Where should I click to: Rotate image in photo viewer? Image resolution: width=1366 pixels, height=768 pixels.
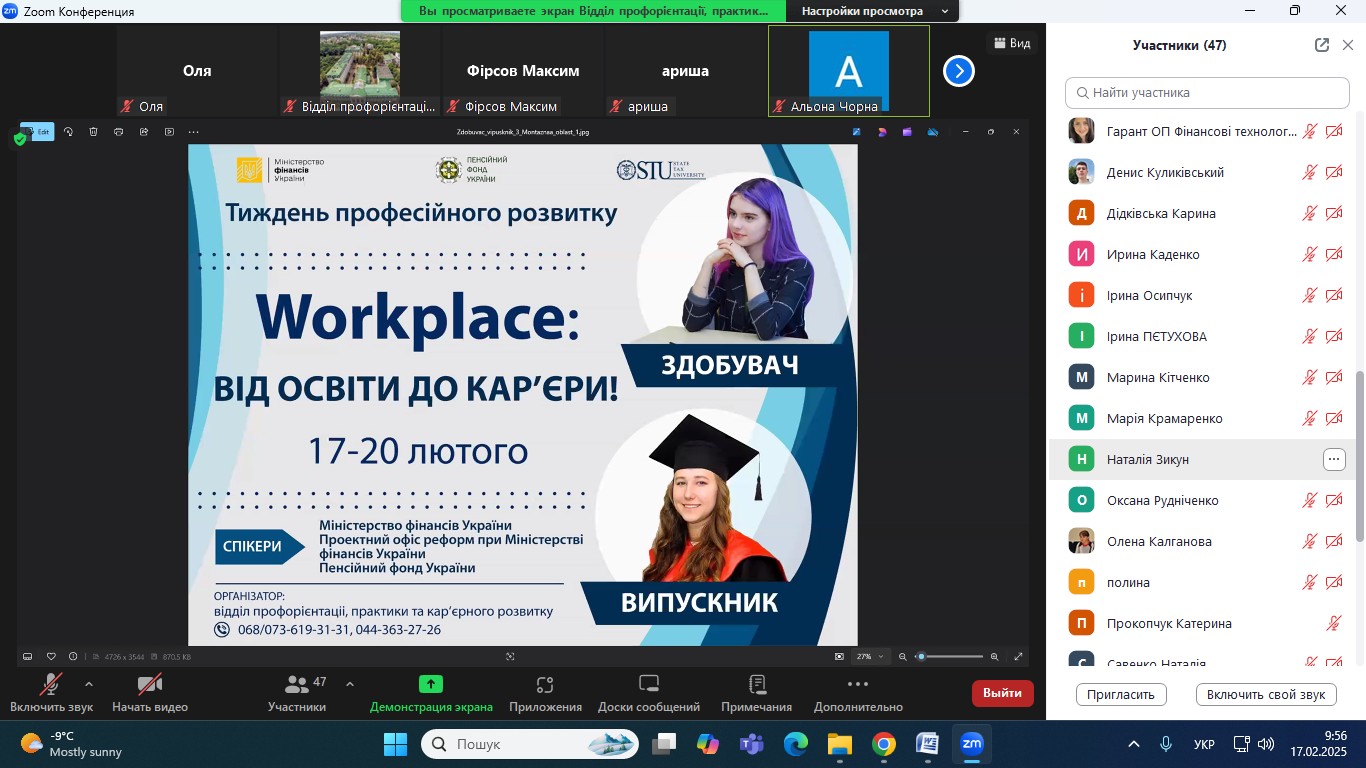[x=69, y=132]
